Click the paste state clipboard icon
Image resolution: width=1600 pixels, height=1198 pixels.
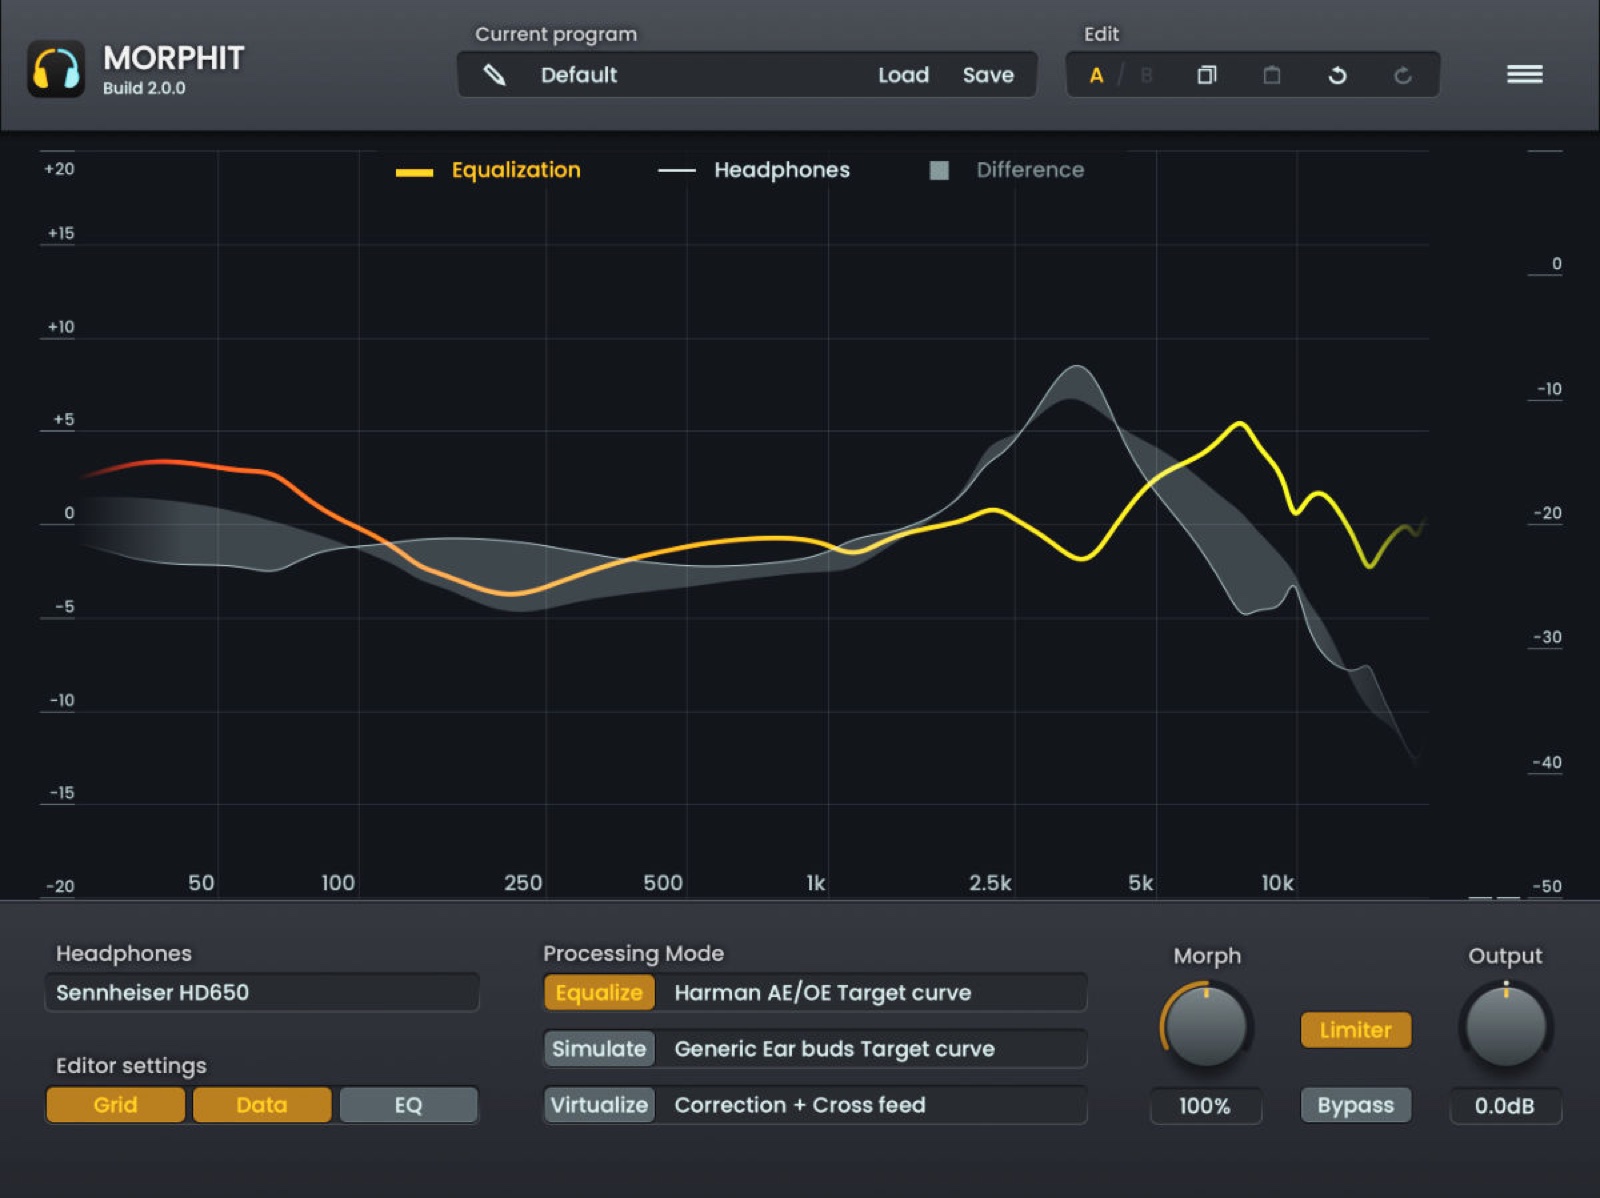pyautogui.click(x=1272, y=75)
